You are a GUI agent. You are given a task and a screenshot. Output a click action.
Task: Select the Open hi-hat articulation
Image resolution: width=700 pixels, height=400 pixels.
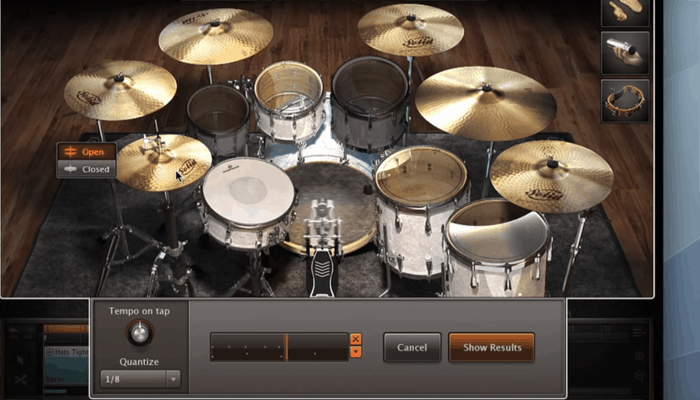click(x=87, y=152)
